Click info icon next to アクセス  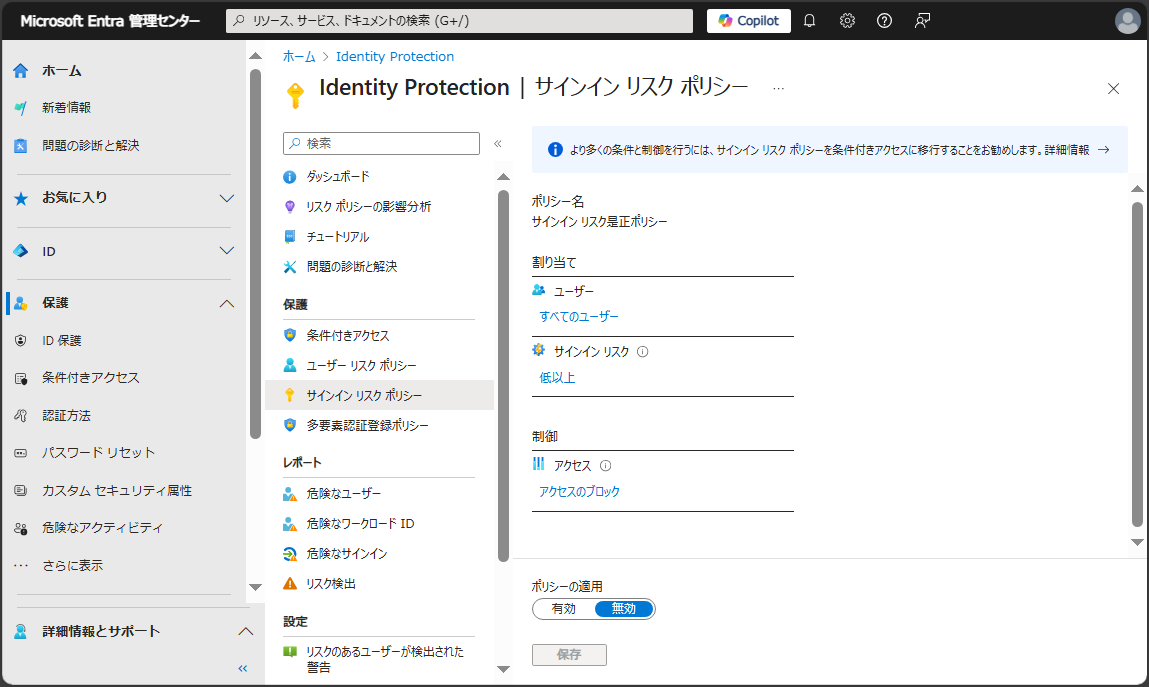tap(605, 466)
